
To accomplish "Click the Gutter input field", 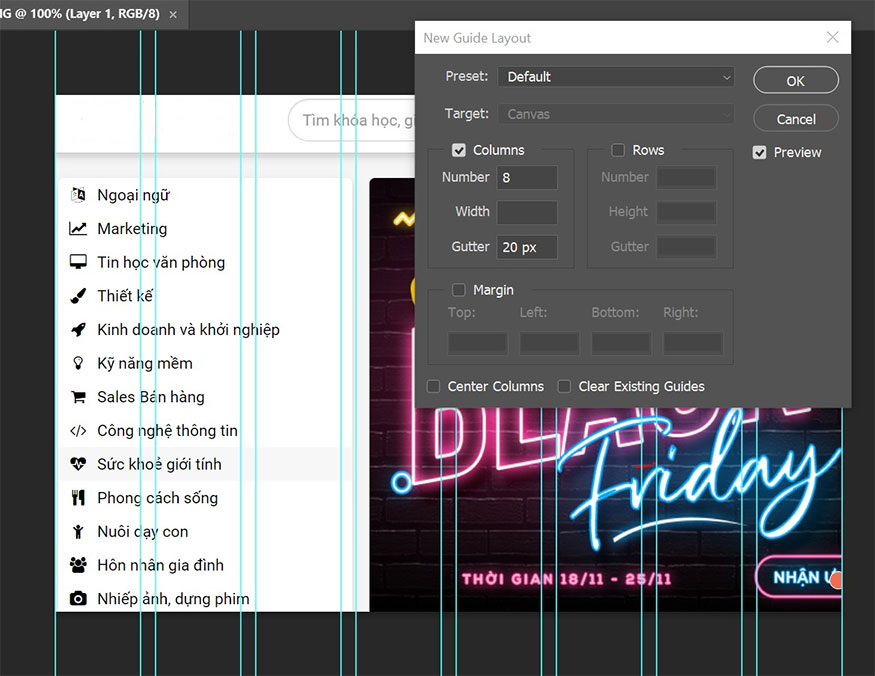I will [x=527, y=247].
